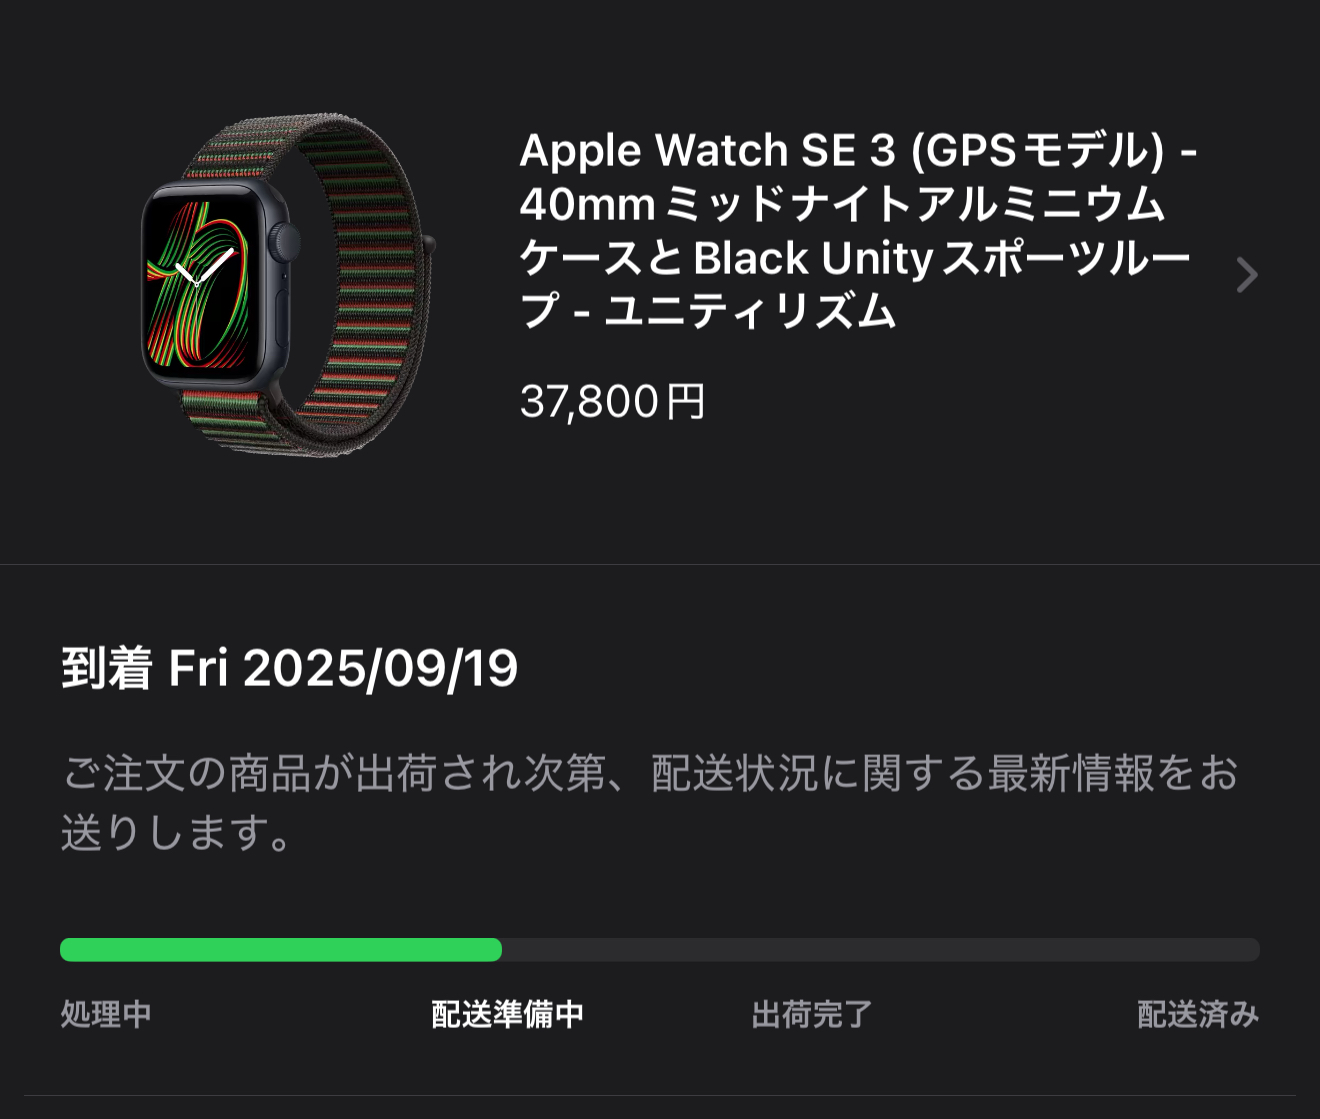
Task: Tap the shipping update message text
Action: [x=650, y=803]
